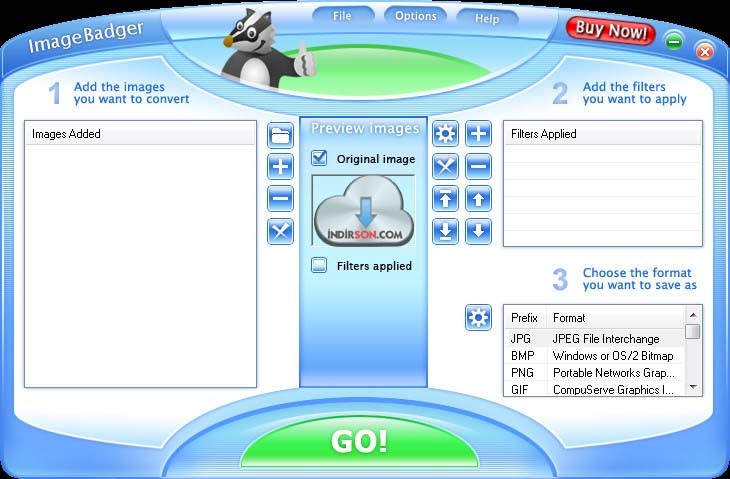Select the BMP format row
Screen dimensions: 730x479
pos(594,356)
